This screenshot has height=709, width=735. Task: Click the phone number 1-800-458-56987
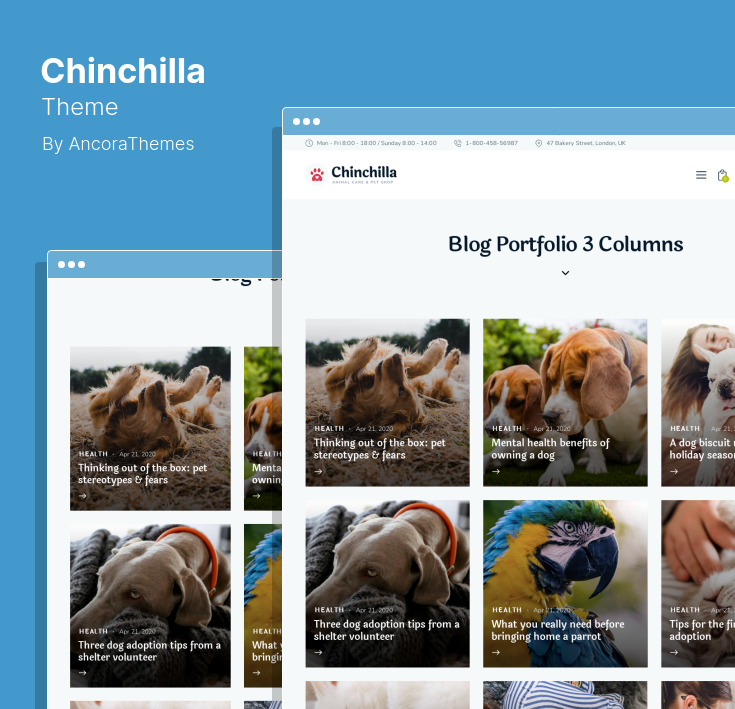pyautogui.click(x=492, y=143)
